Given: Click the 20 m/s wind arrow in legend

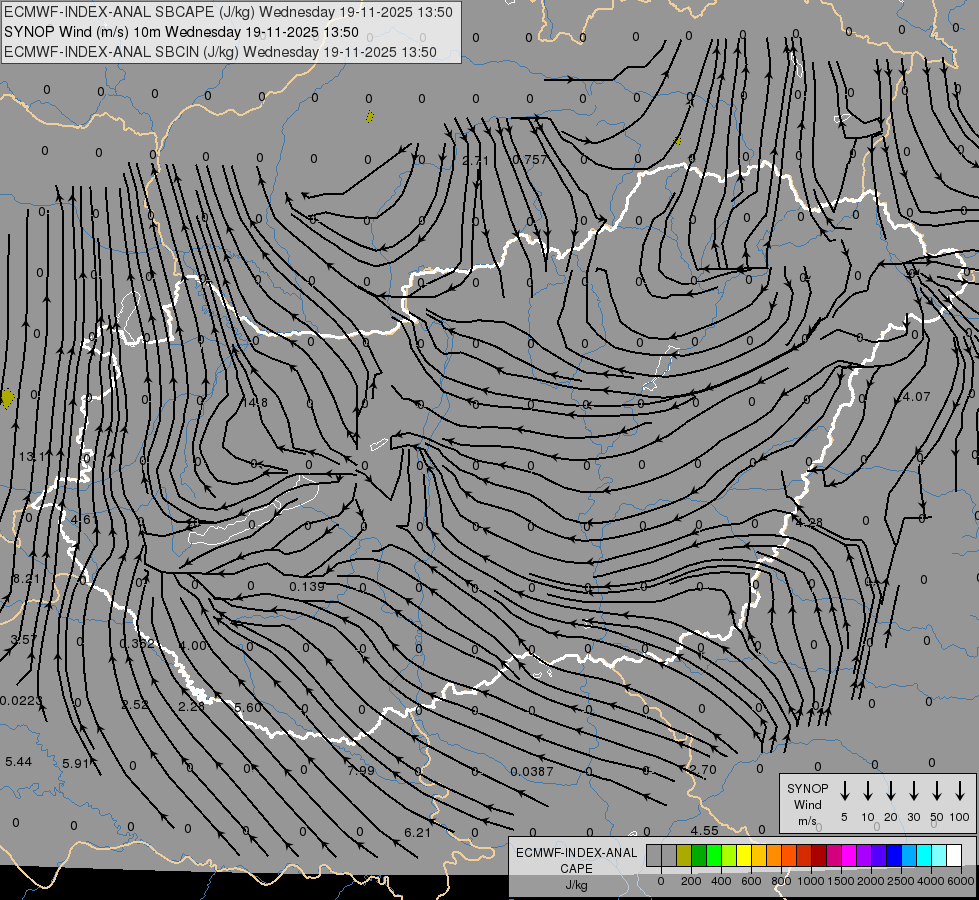Looking at the screenshot, I should 891,790.
